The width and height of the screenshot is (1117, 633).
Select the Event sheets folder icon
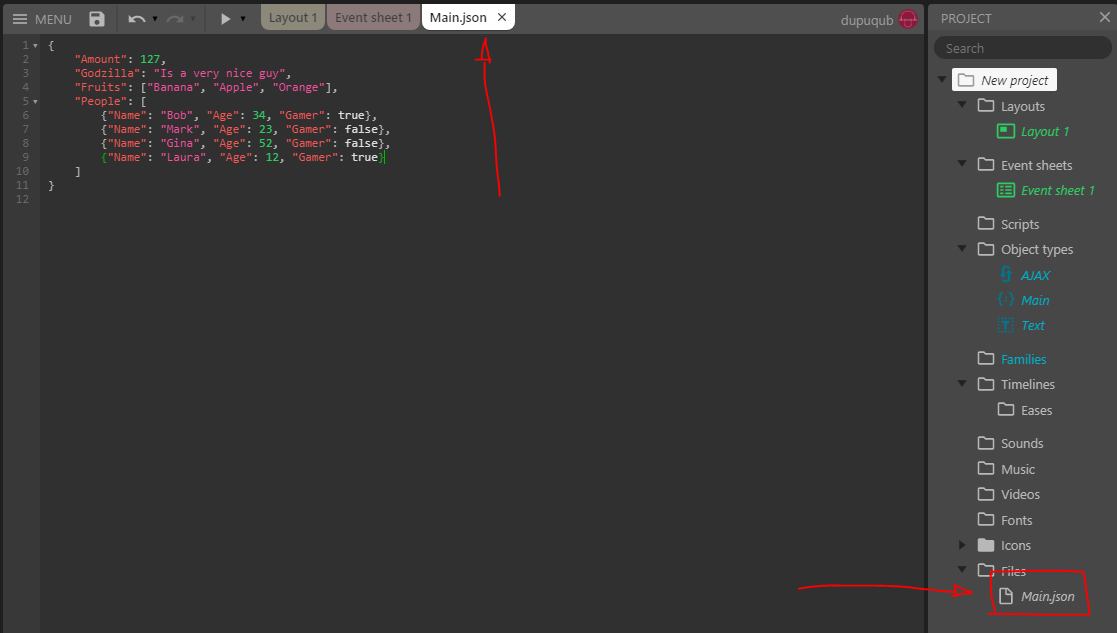click(x=986, y=164)
